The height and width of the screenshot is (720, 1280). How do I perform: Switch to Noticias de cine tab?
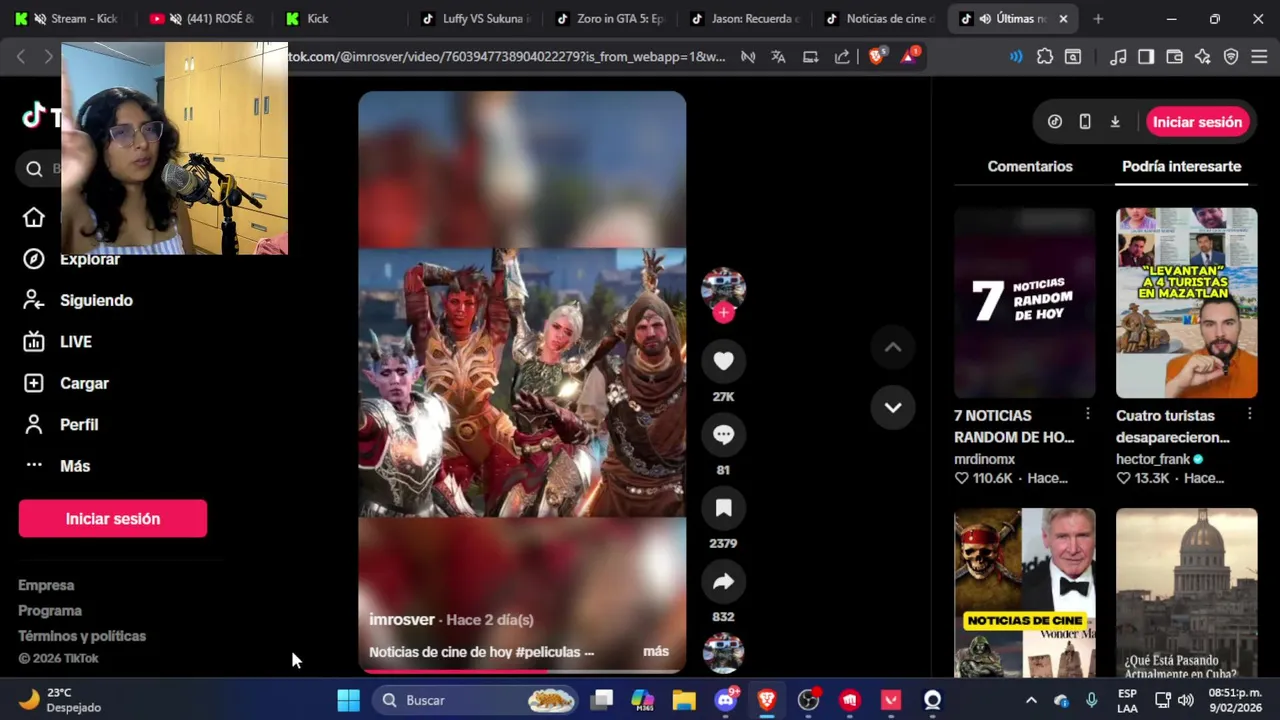click(880, 18)
